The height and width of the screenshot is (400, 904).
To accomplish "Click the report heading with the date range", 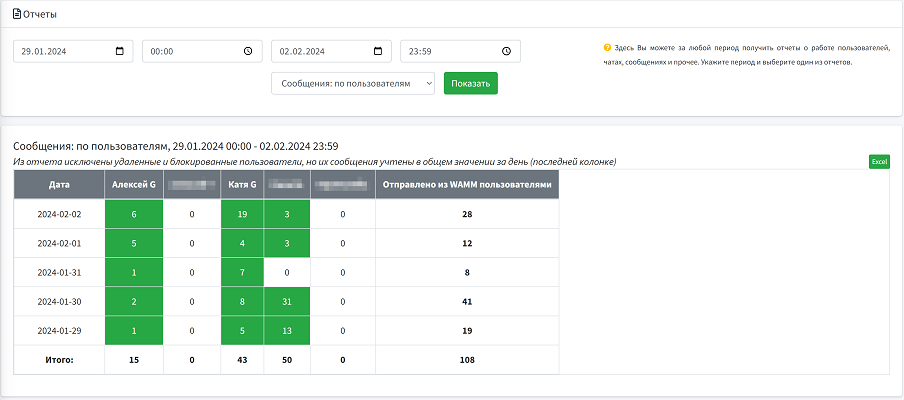I will pyautogui.click(x=176, y=146).
